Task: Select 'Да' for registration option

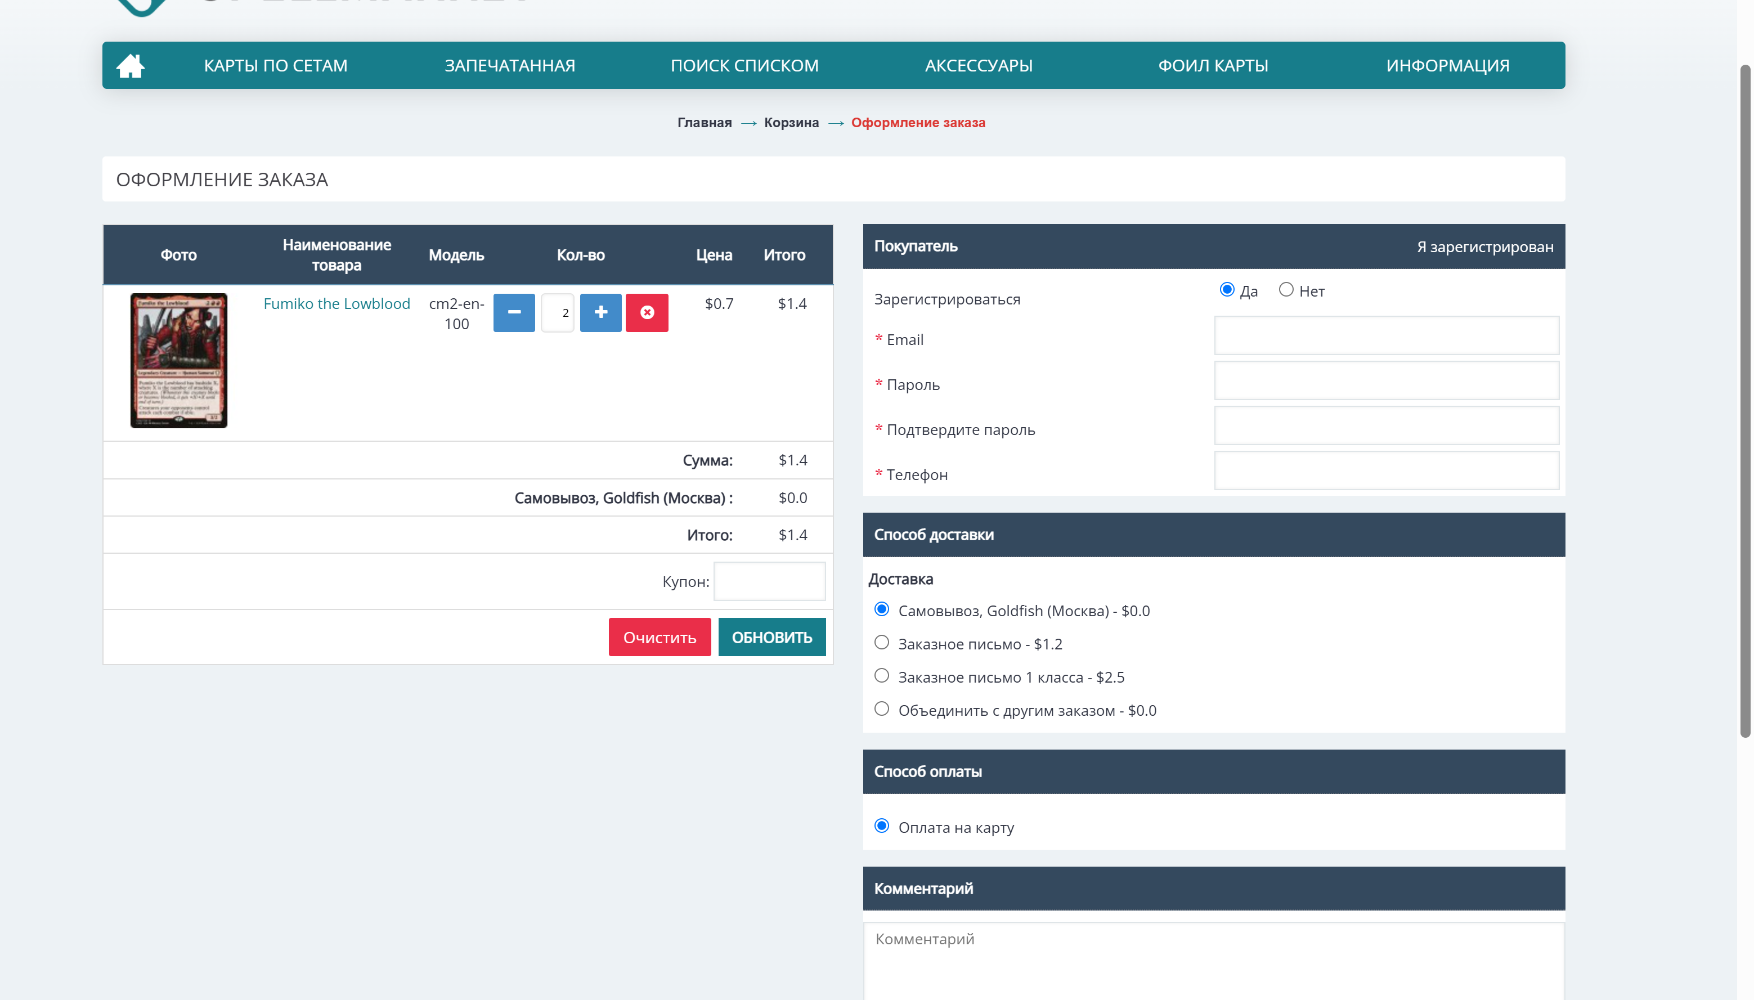Action: point(1227,290)
